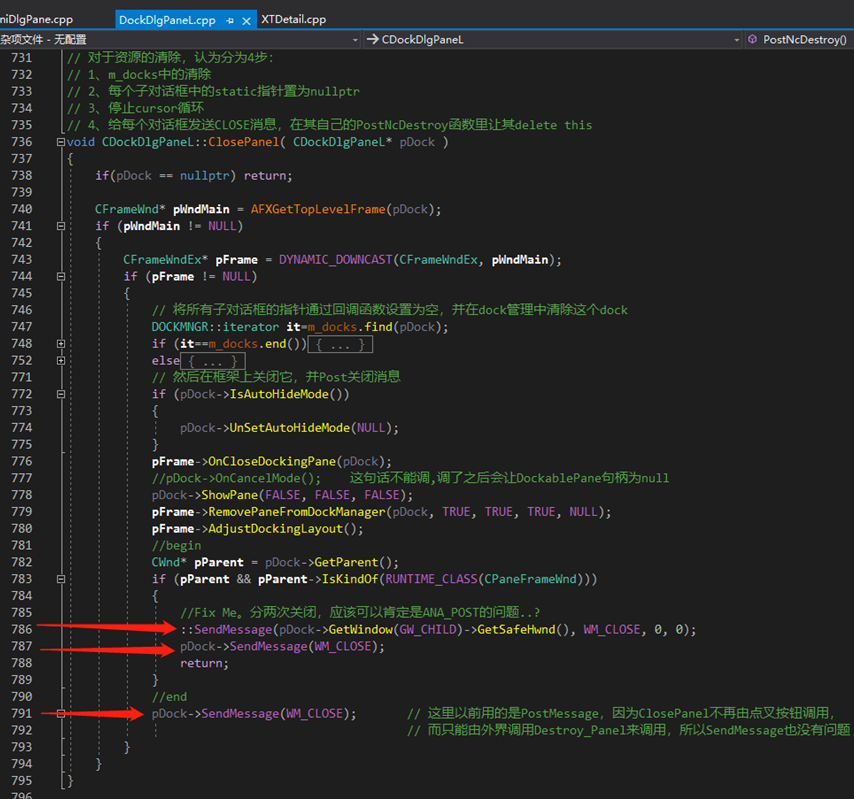This screenshot has height=799, width=854.
Task: Pin the DockDlgPaneL.cpp tab
Action: (x=229, y=20)
